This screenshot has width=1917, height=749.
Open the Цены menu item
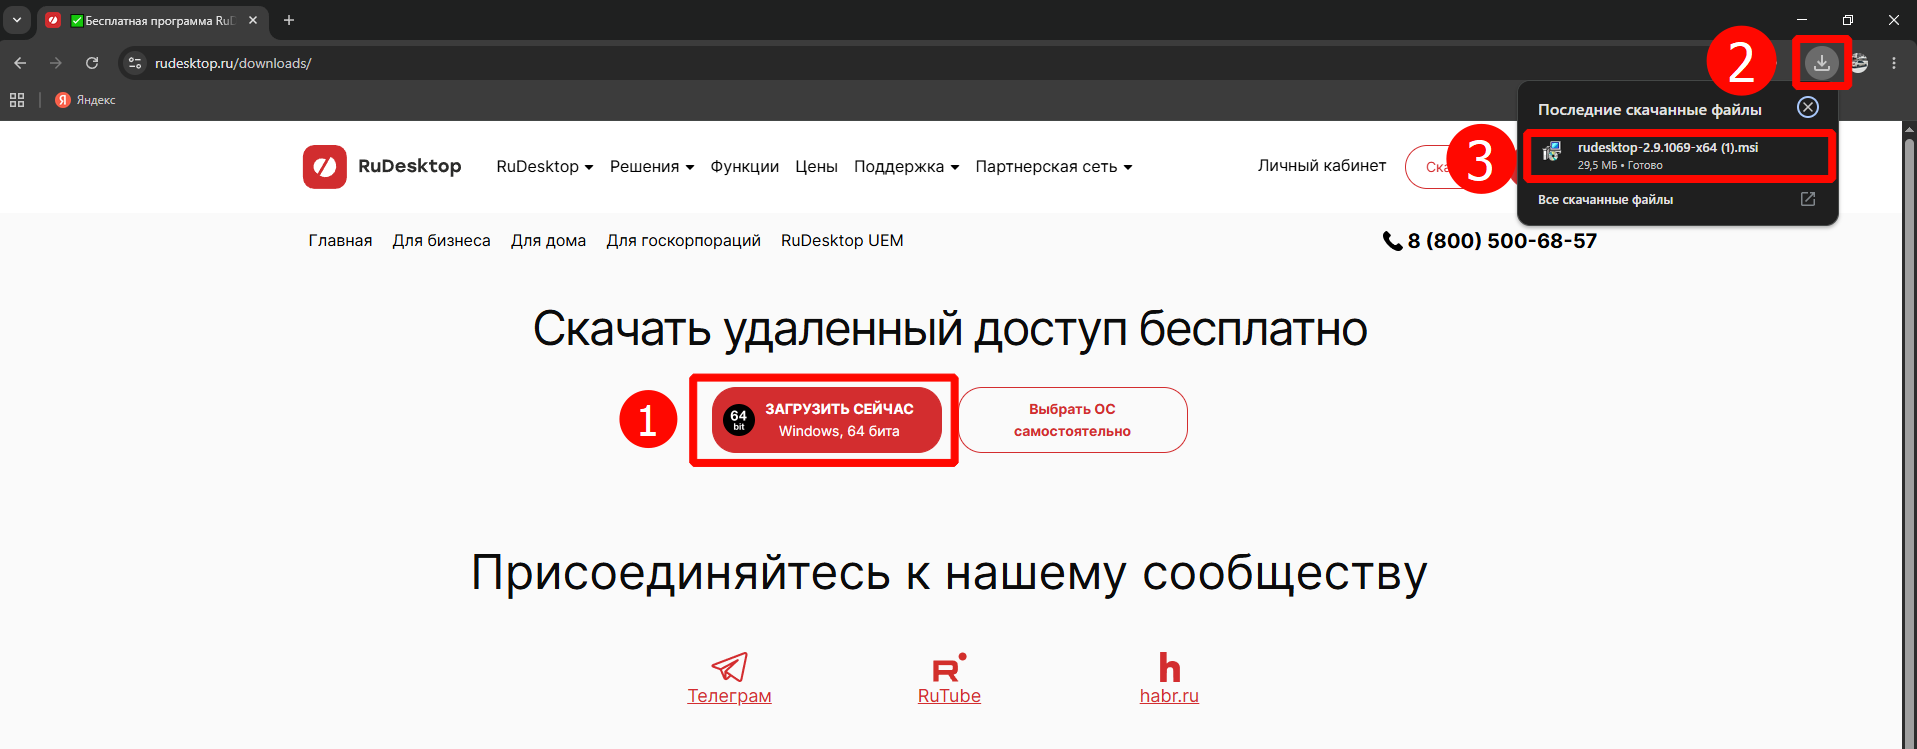click(817, 167)
